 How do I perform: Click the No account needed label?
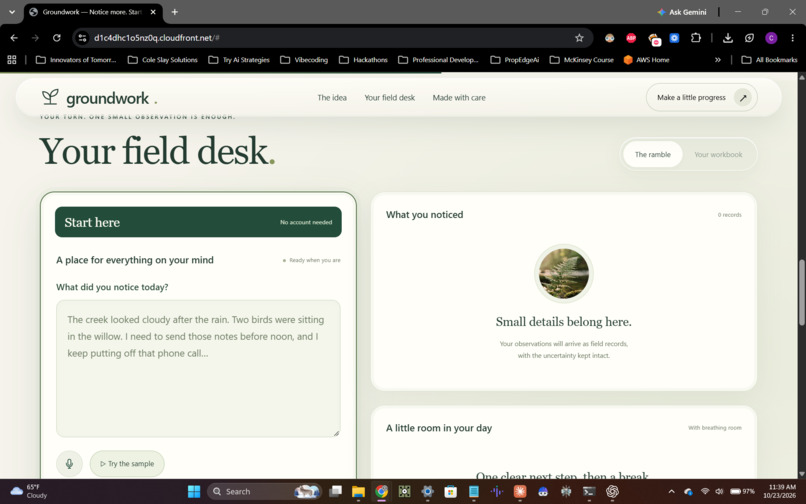click(x=306, y=222)
